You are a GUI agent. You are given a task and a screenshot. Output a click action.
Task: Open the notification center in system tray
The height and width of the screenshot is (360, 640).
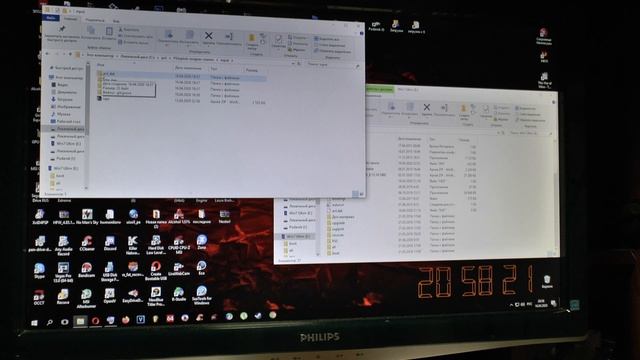(x=553, y=303)
